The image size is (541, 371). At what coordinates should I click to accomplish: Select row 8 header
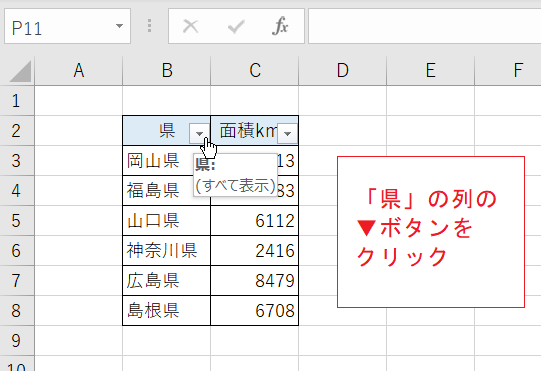(17, 311)
